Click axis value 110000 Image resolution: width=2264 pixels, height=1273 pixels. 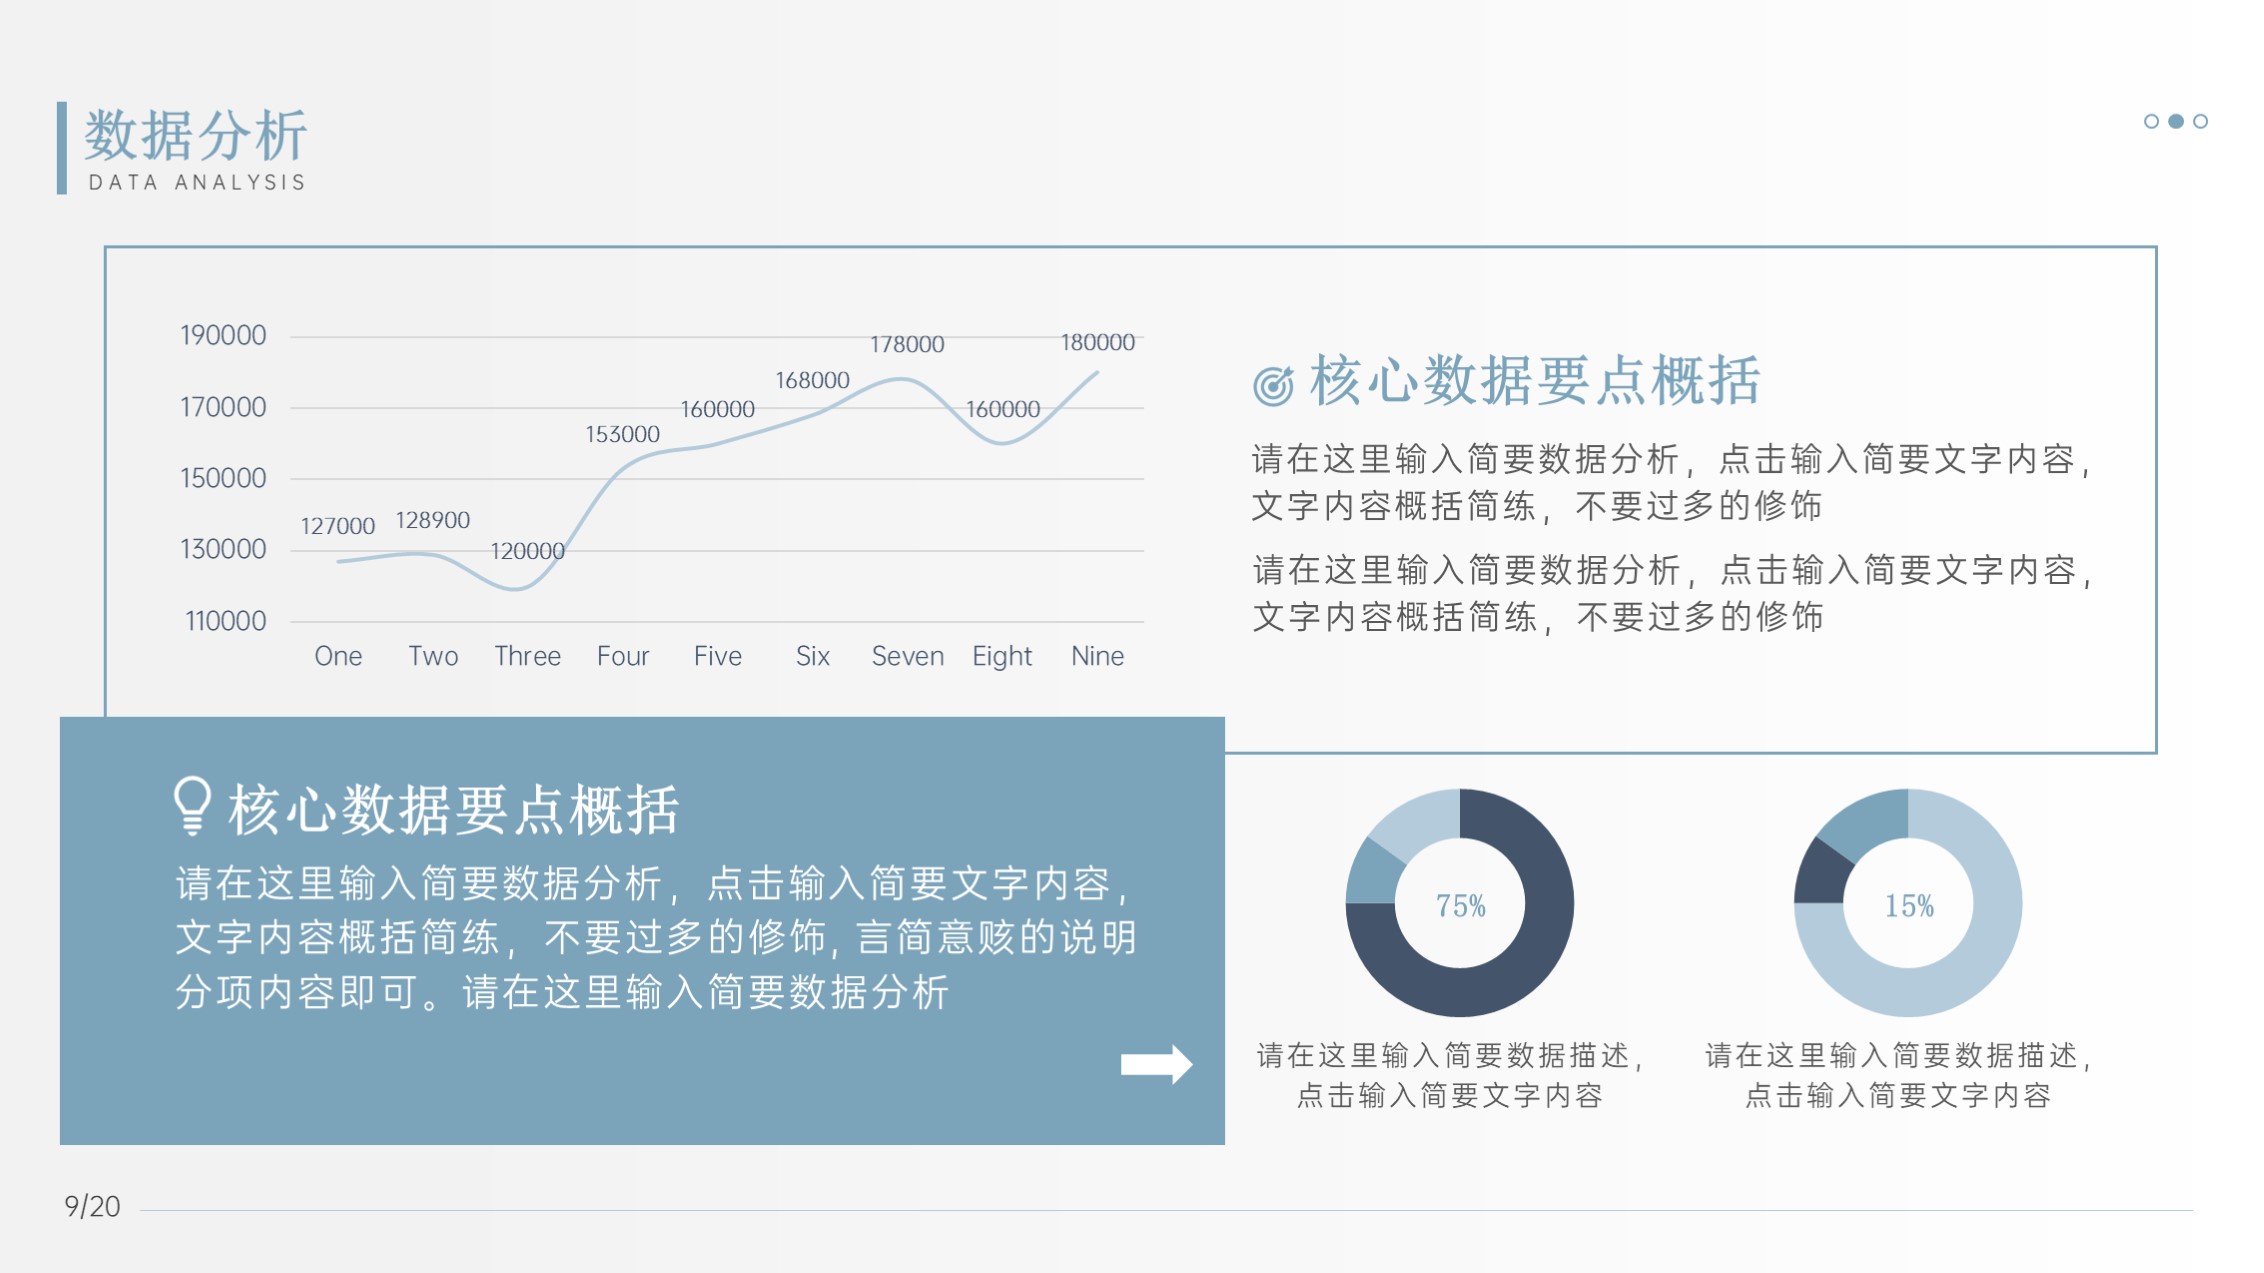point(226,621)
